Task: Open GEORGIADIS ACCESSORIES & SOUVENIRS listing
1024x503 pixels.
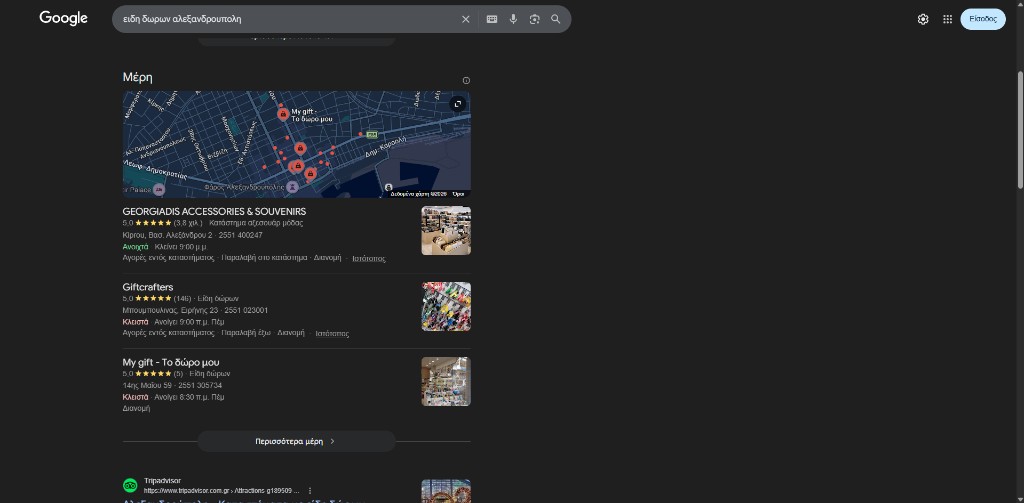Action: pos(214,212)
